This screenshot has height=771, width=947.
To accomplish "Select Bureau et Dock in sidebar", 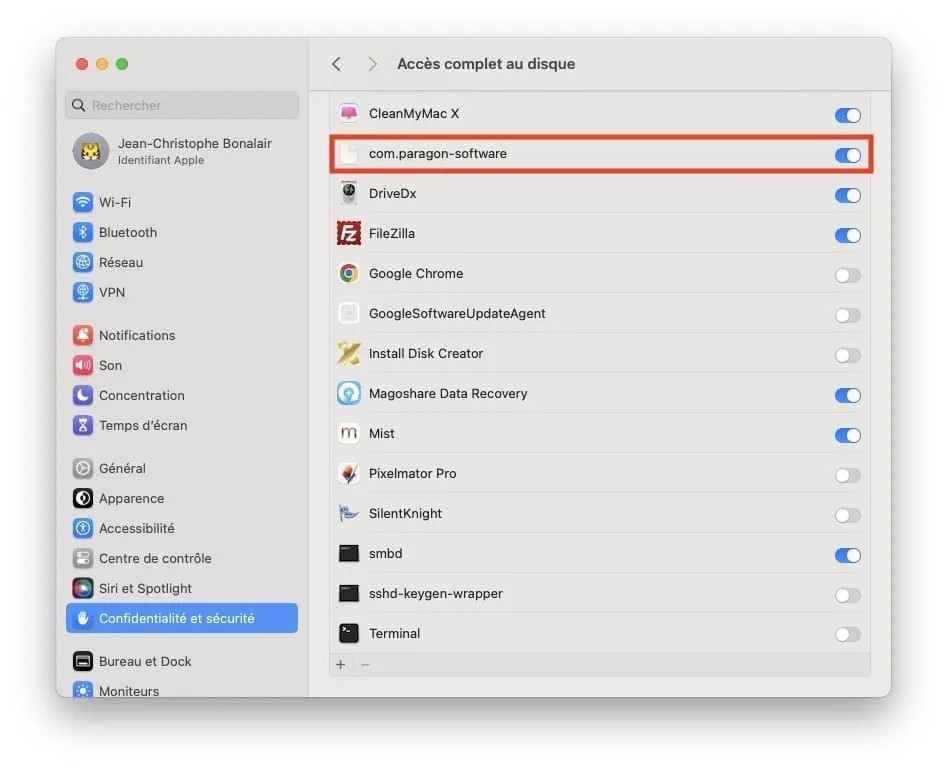I will pyautogui.click(x=145, y=661).
